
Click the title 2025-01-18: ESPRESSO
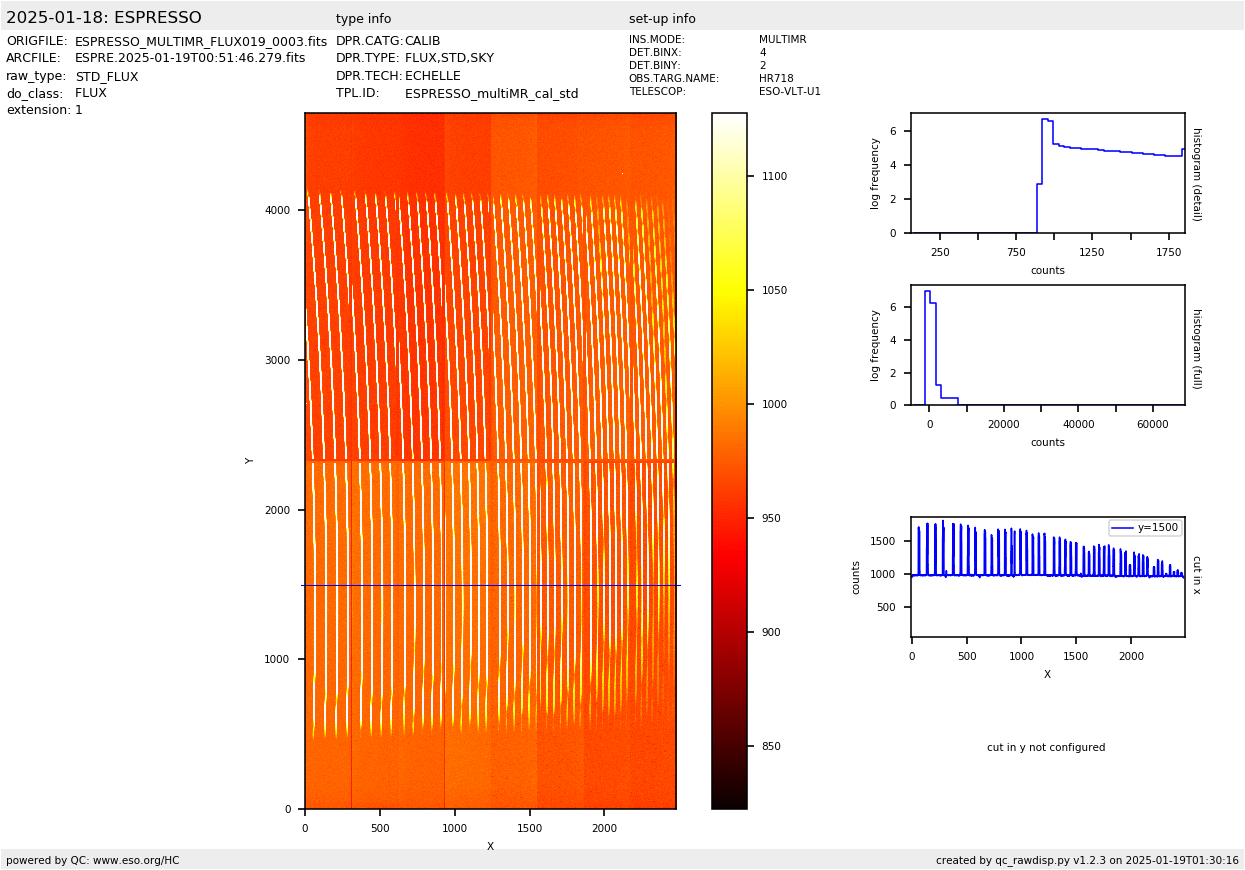[104, 18]
